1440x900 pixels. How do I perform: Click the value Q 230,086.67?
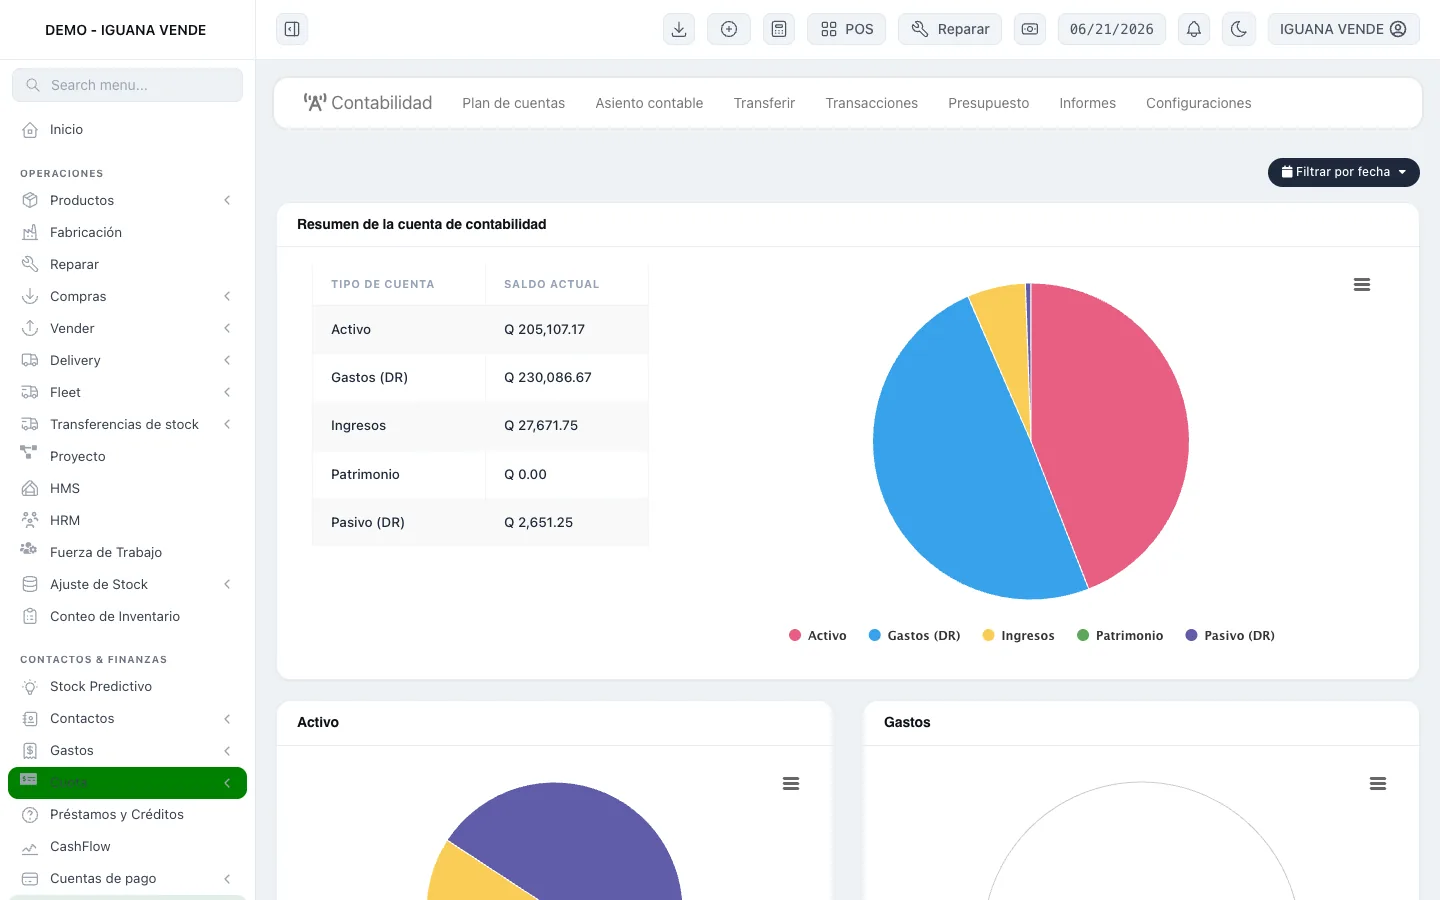(x=548, y=377)
